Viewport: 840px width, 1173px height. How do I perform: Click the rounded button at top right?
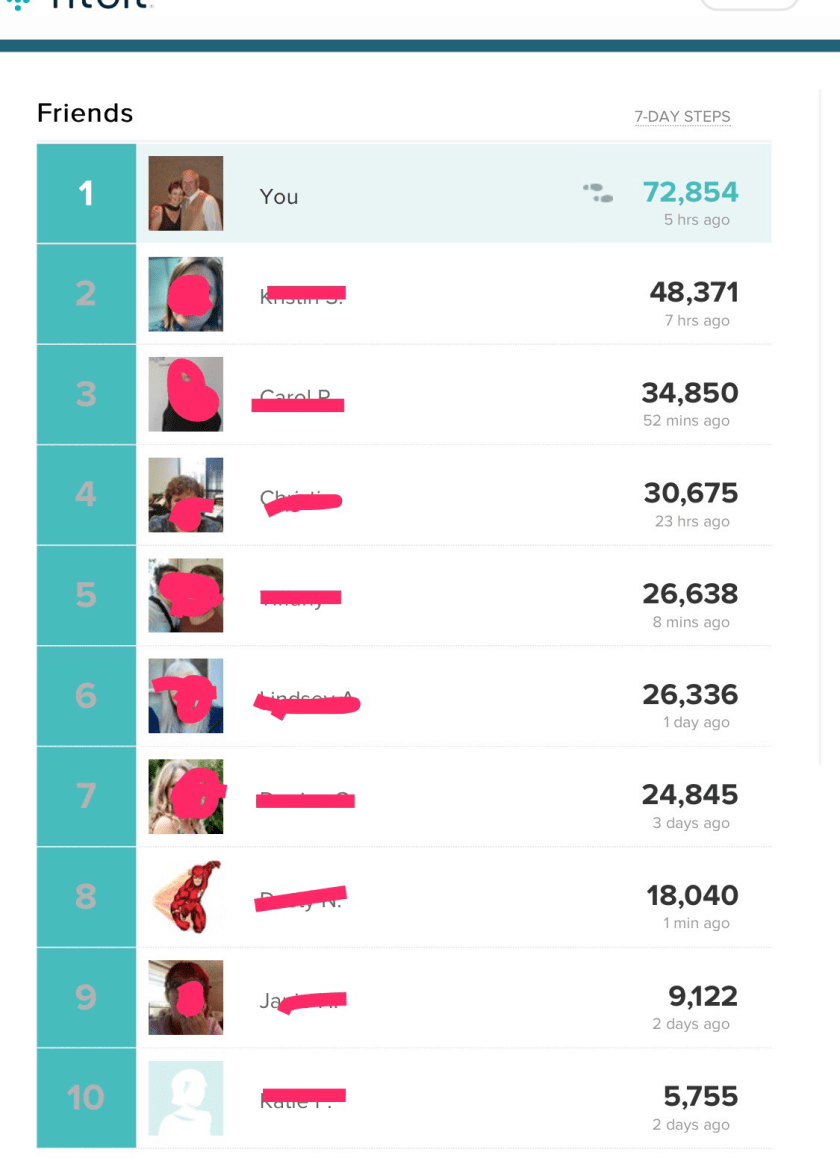pyautogui.click(x=750, y=4)
